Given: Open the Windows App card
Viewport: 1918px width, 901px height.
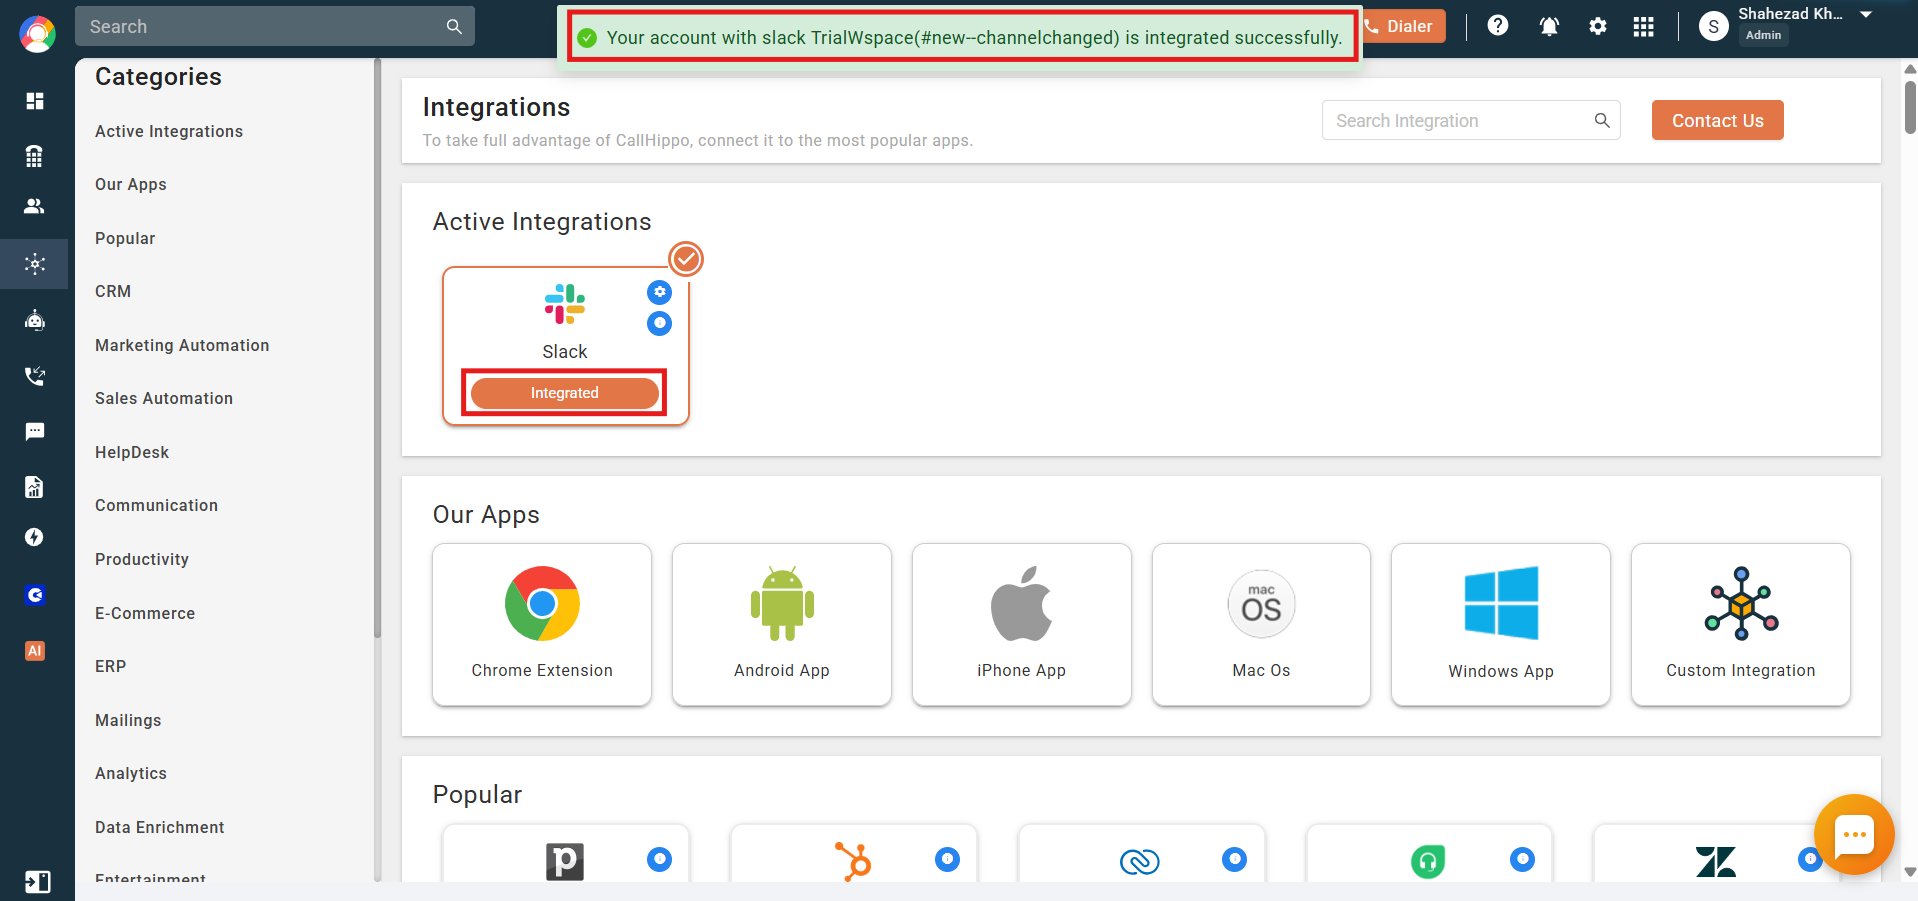Looking at the screenshot, I should (1501, 624).
